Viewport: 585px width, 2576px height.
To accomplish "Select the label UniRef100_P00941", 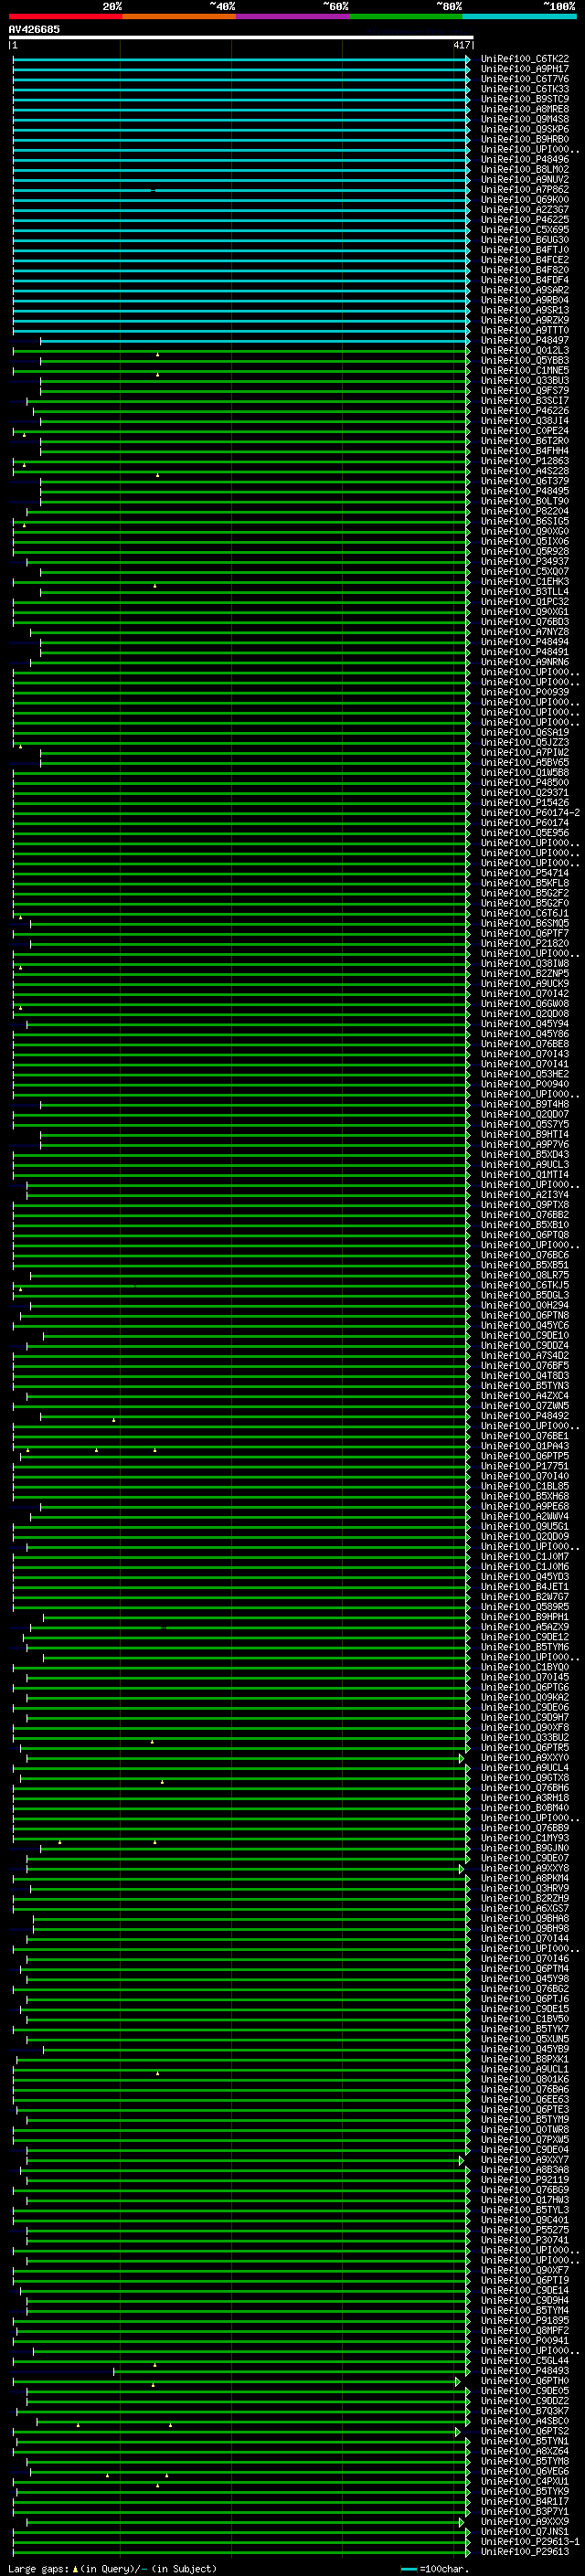I will [525, 2341].
